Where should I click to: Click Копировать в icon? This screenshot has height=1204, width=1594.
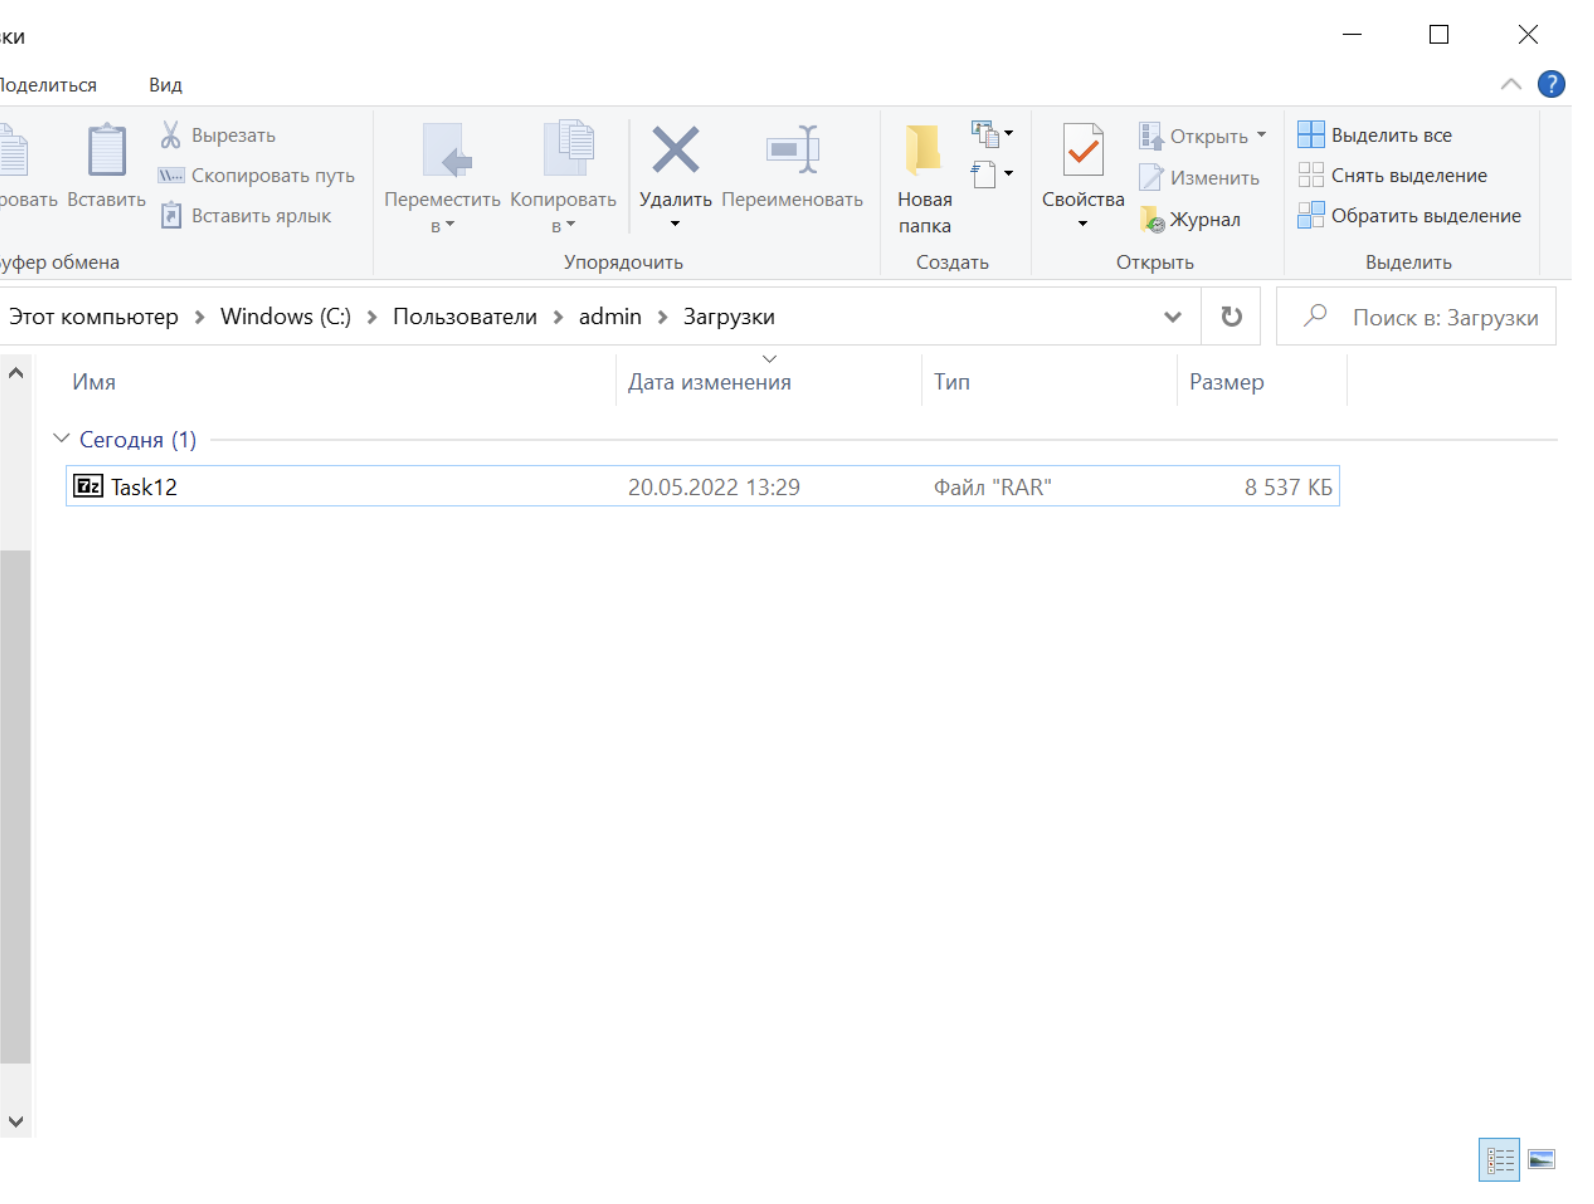click(569, 150)
